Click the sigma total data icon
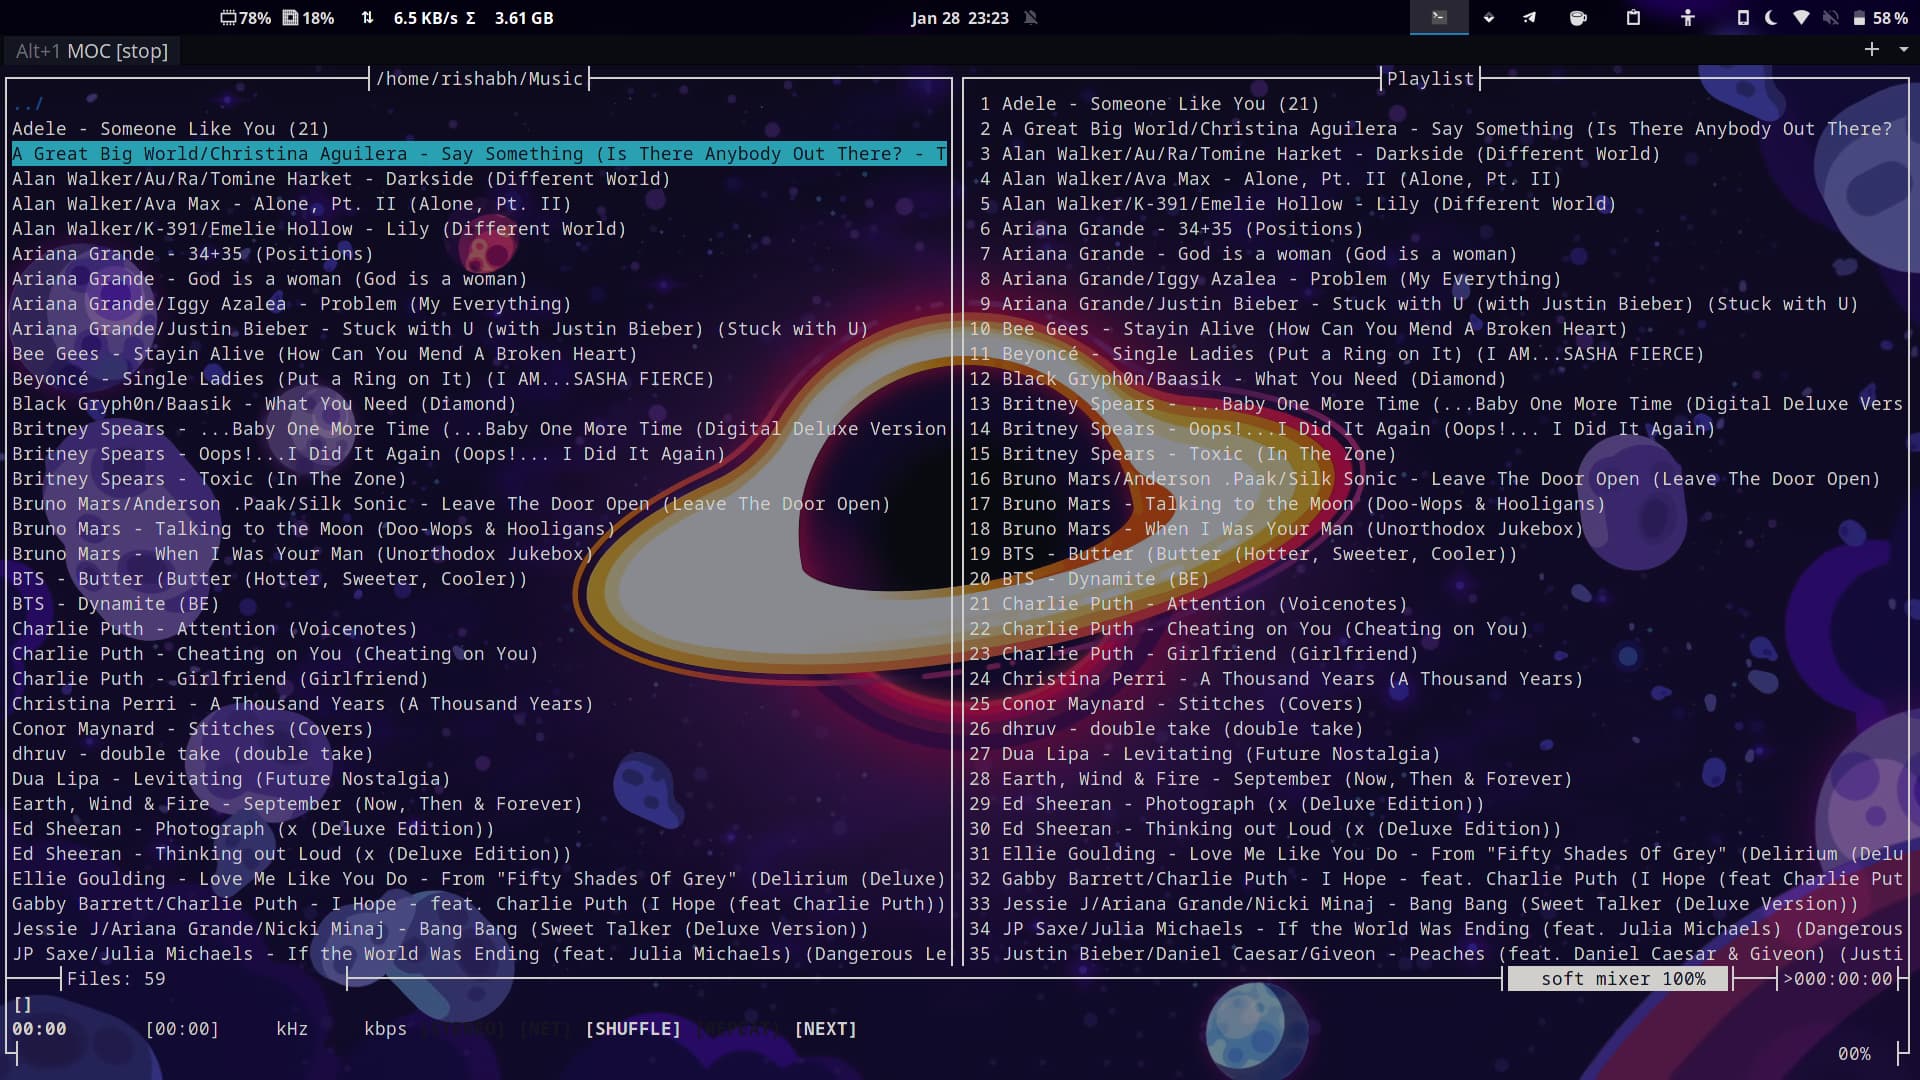The width and height of the screenshot is (1920, 1080). [x=471, y=18]
